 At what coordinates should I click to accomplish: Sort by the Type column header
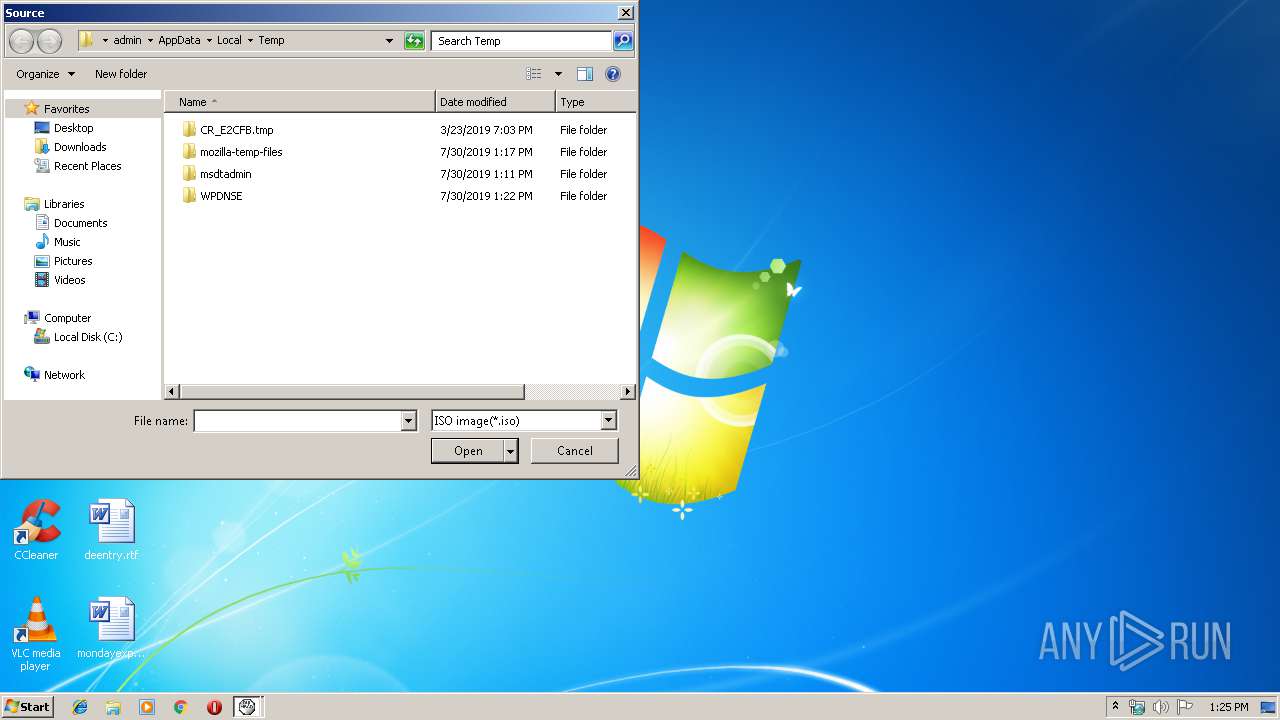pos(596,102)
